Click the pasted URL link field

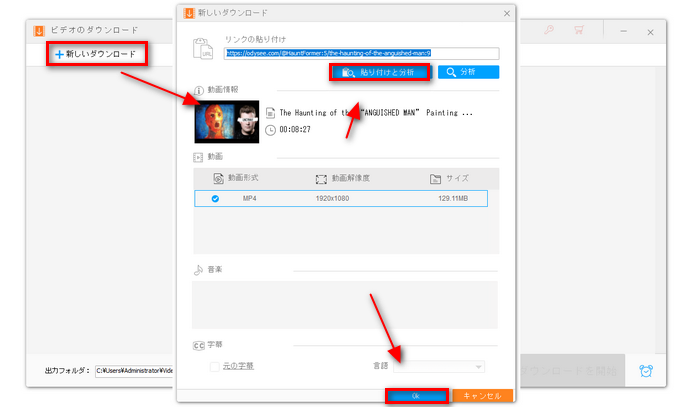click(x=362, y=53)
